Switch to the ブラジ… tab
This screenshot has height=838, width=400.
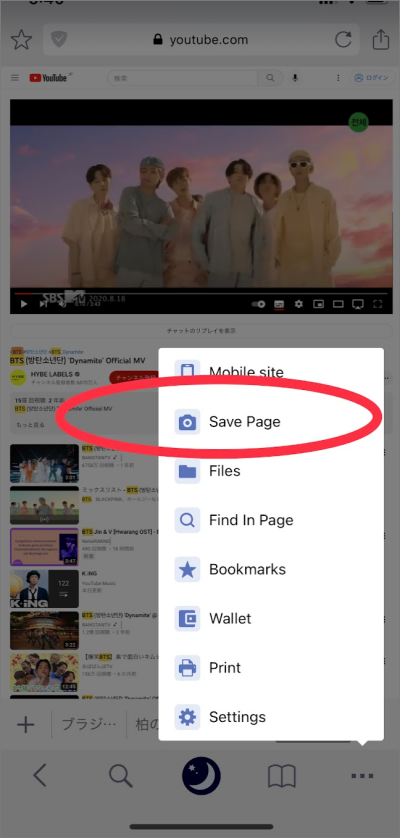[89, 725]
